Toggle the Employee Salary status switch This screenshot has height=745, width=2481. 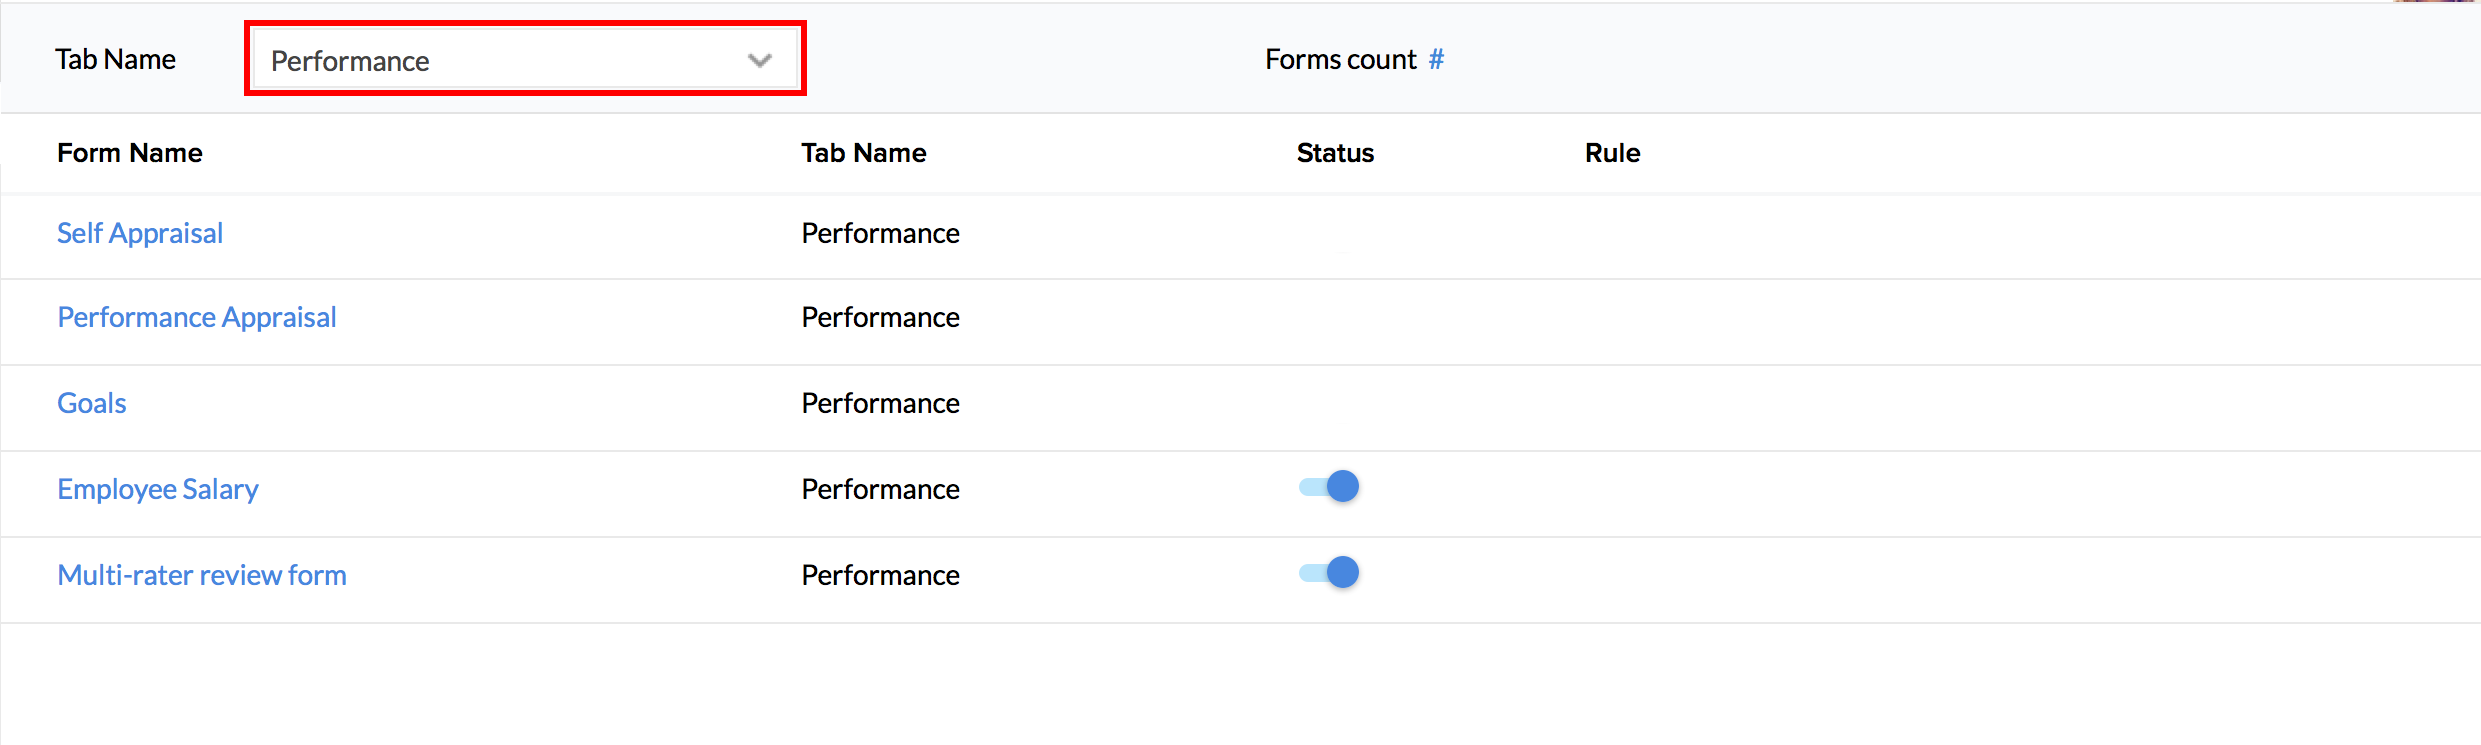click(x=1329, y=487)
